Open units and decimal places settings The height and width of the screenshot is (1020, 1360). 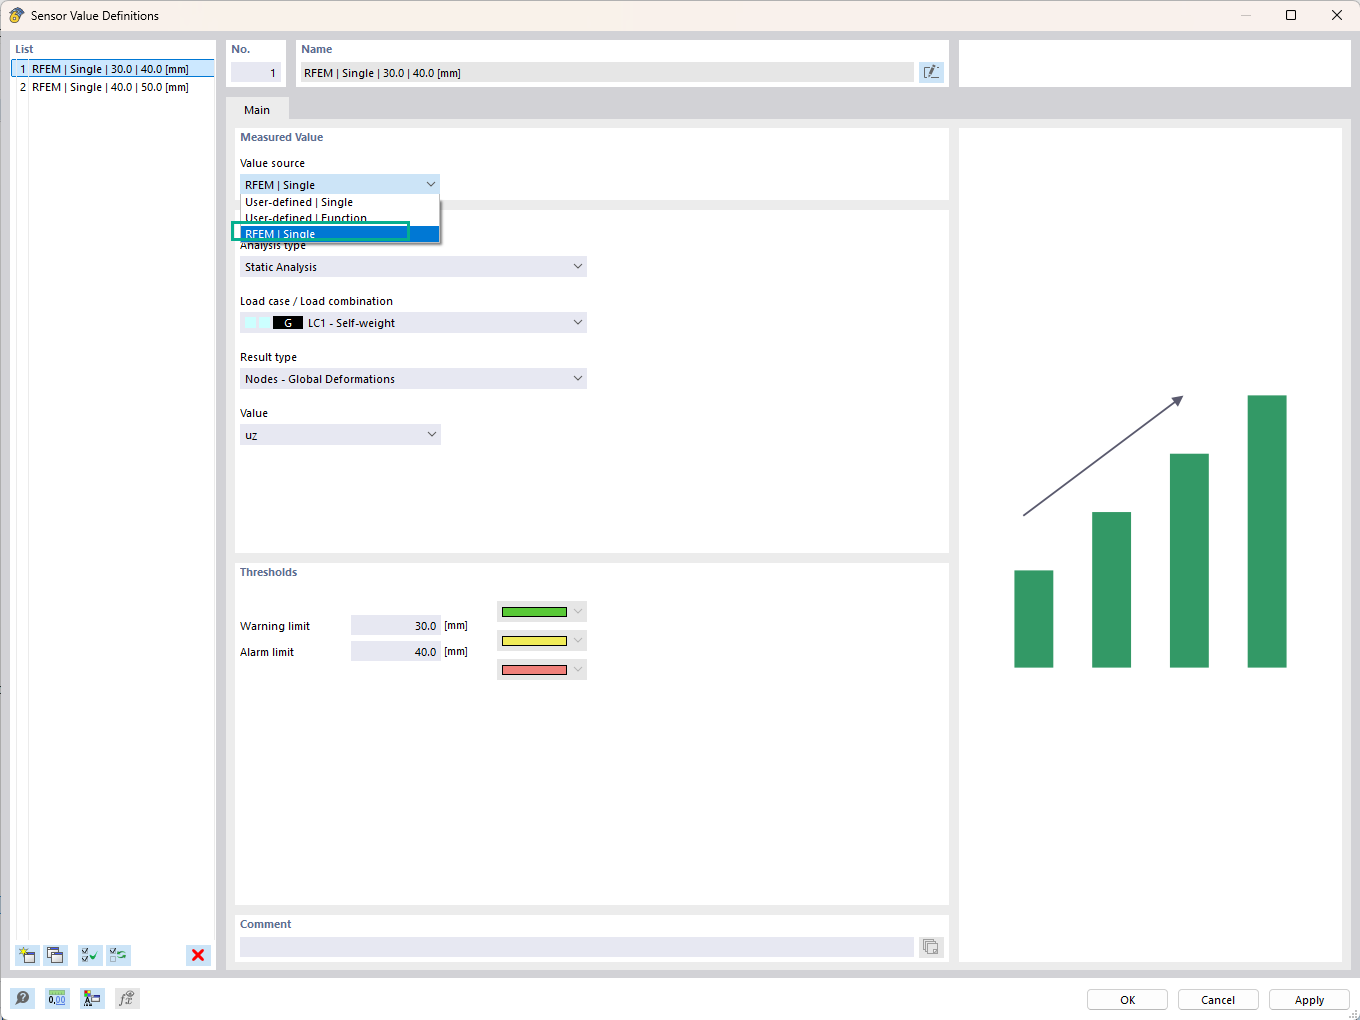click(57, 998)
